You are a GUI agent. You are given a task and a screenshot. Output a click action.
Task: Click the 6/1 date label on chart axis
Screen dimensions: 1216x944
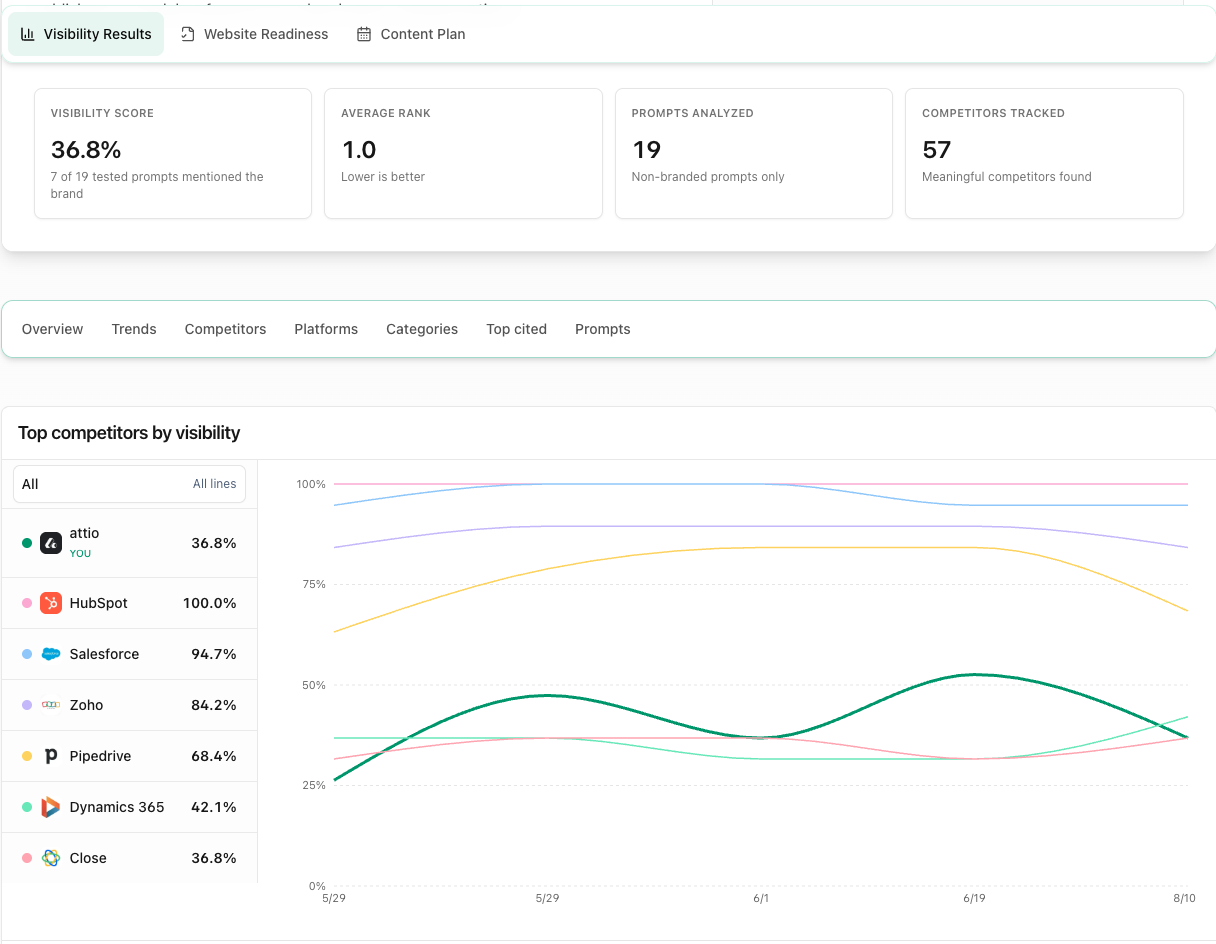tap(761, 899)
